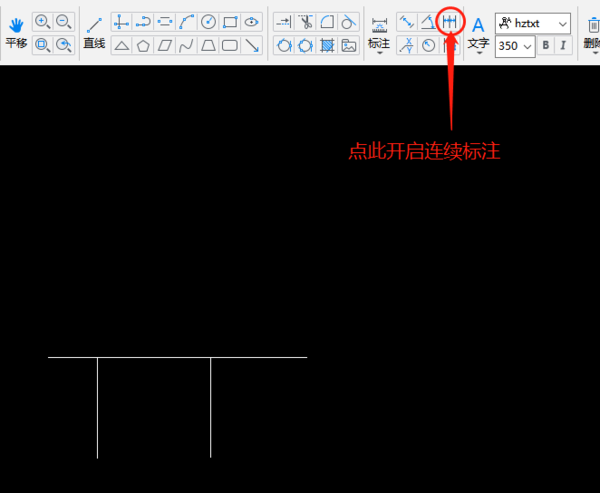Image resolution: width=600 pixels, height=493 pixels.
Task: Select the Pan (平移) hand tool
Action: pyautogui.click(x=16, y=33)
